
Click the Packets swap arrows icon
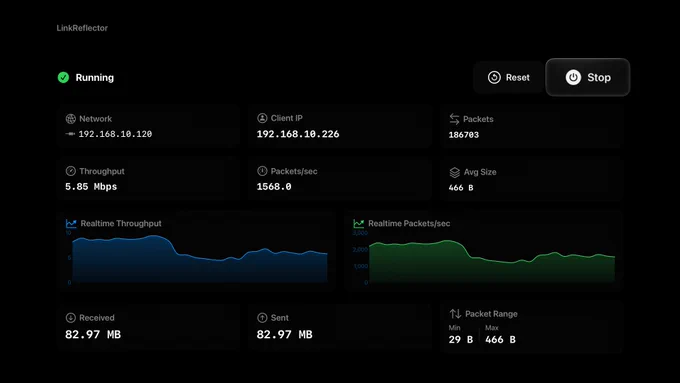454,119
